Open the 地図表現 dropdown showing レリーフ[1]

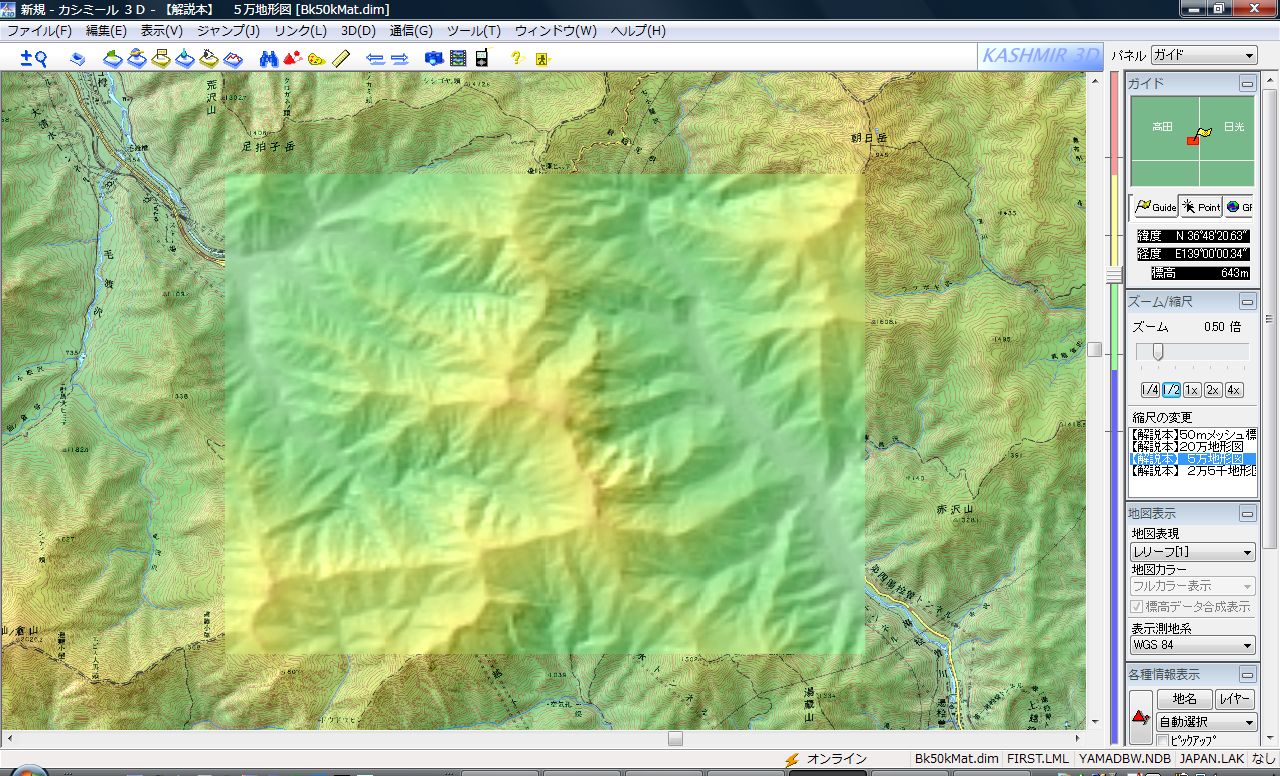click(1193, 552)
